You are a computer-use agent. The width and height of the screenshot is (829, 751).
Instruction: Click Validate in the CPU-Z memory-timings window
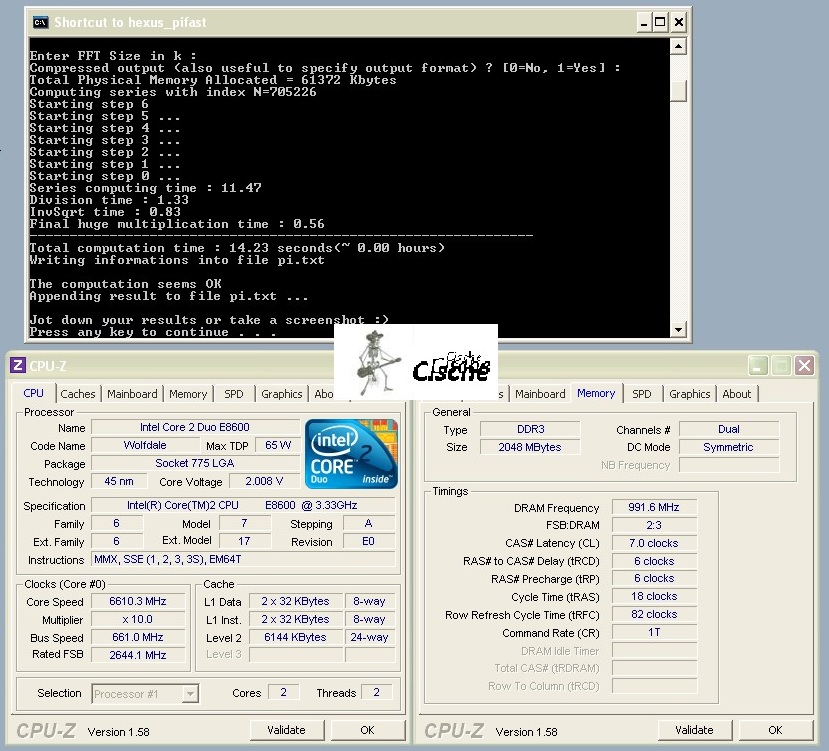(695, 730)
